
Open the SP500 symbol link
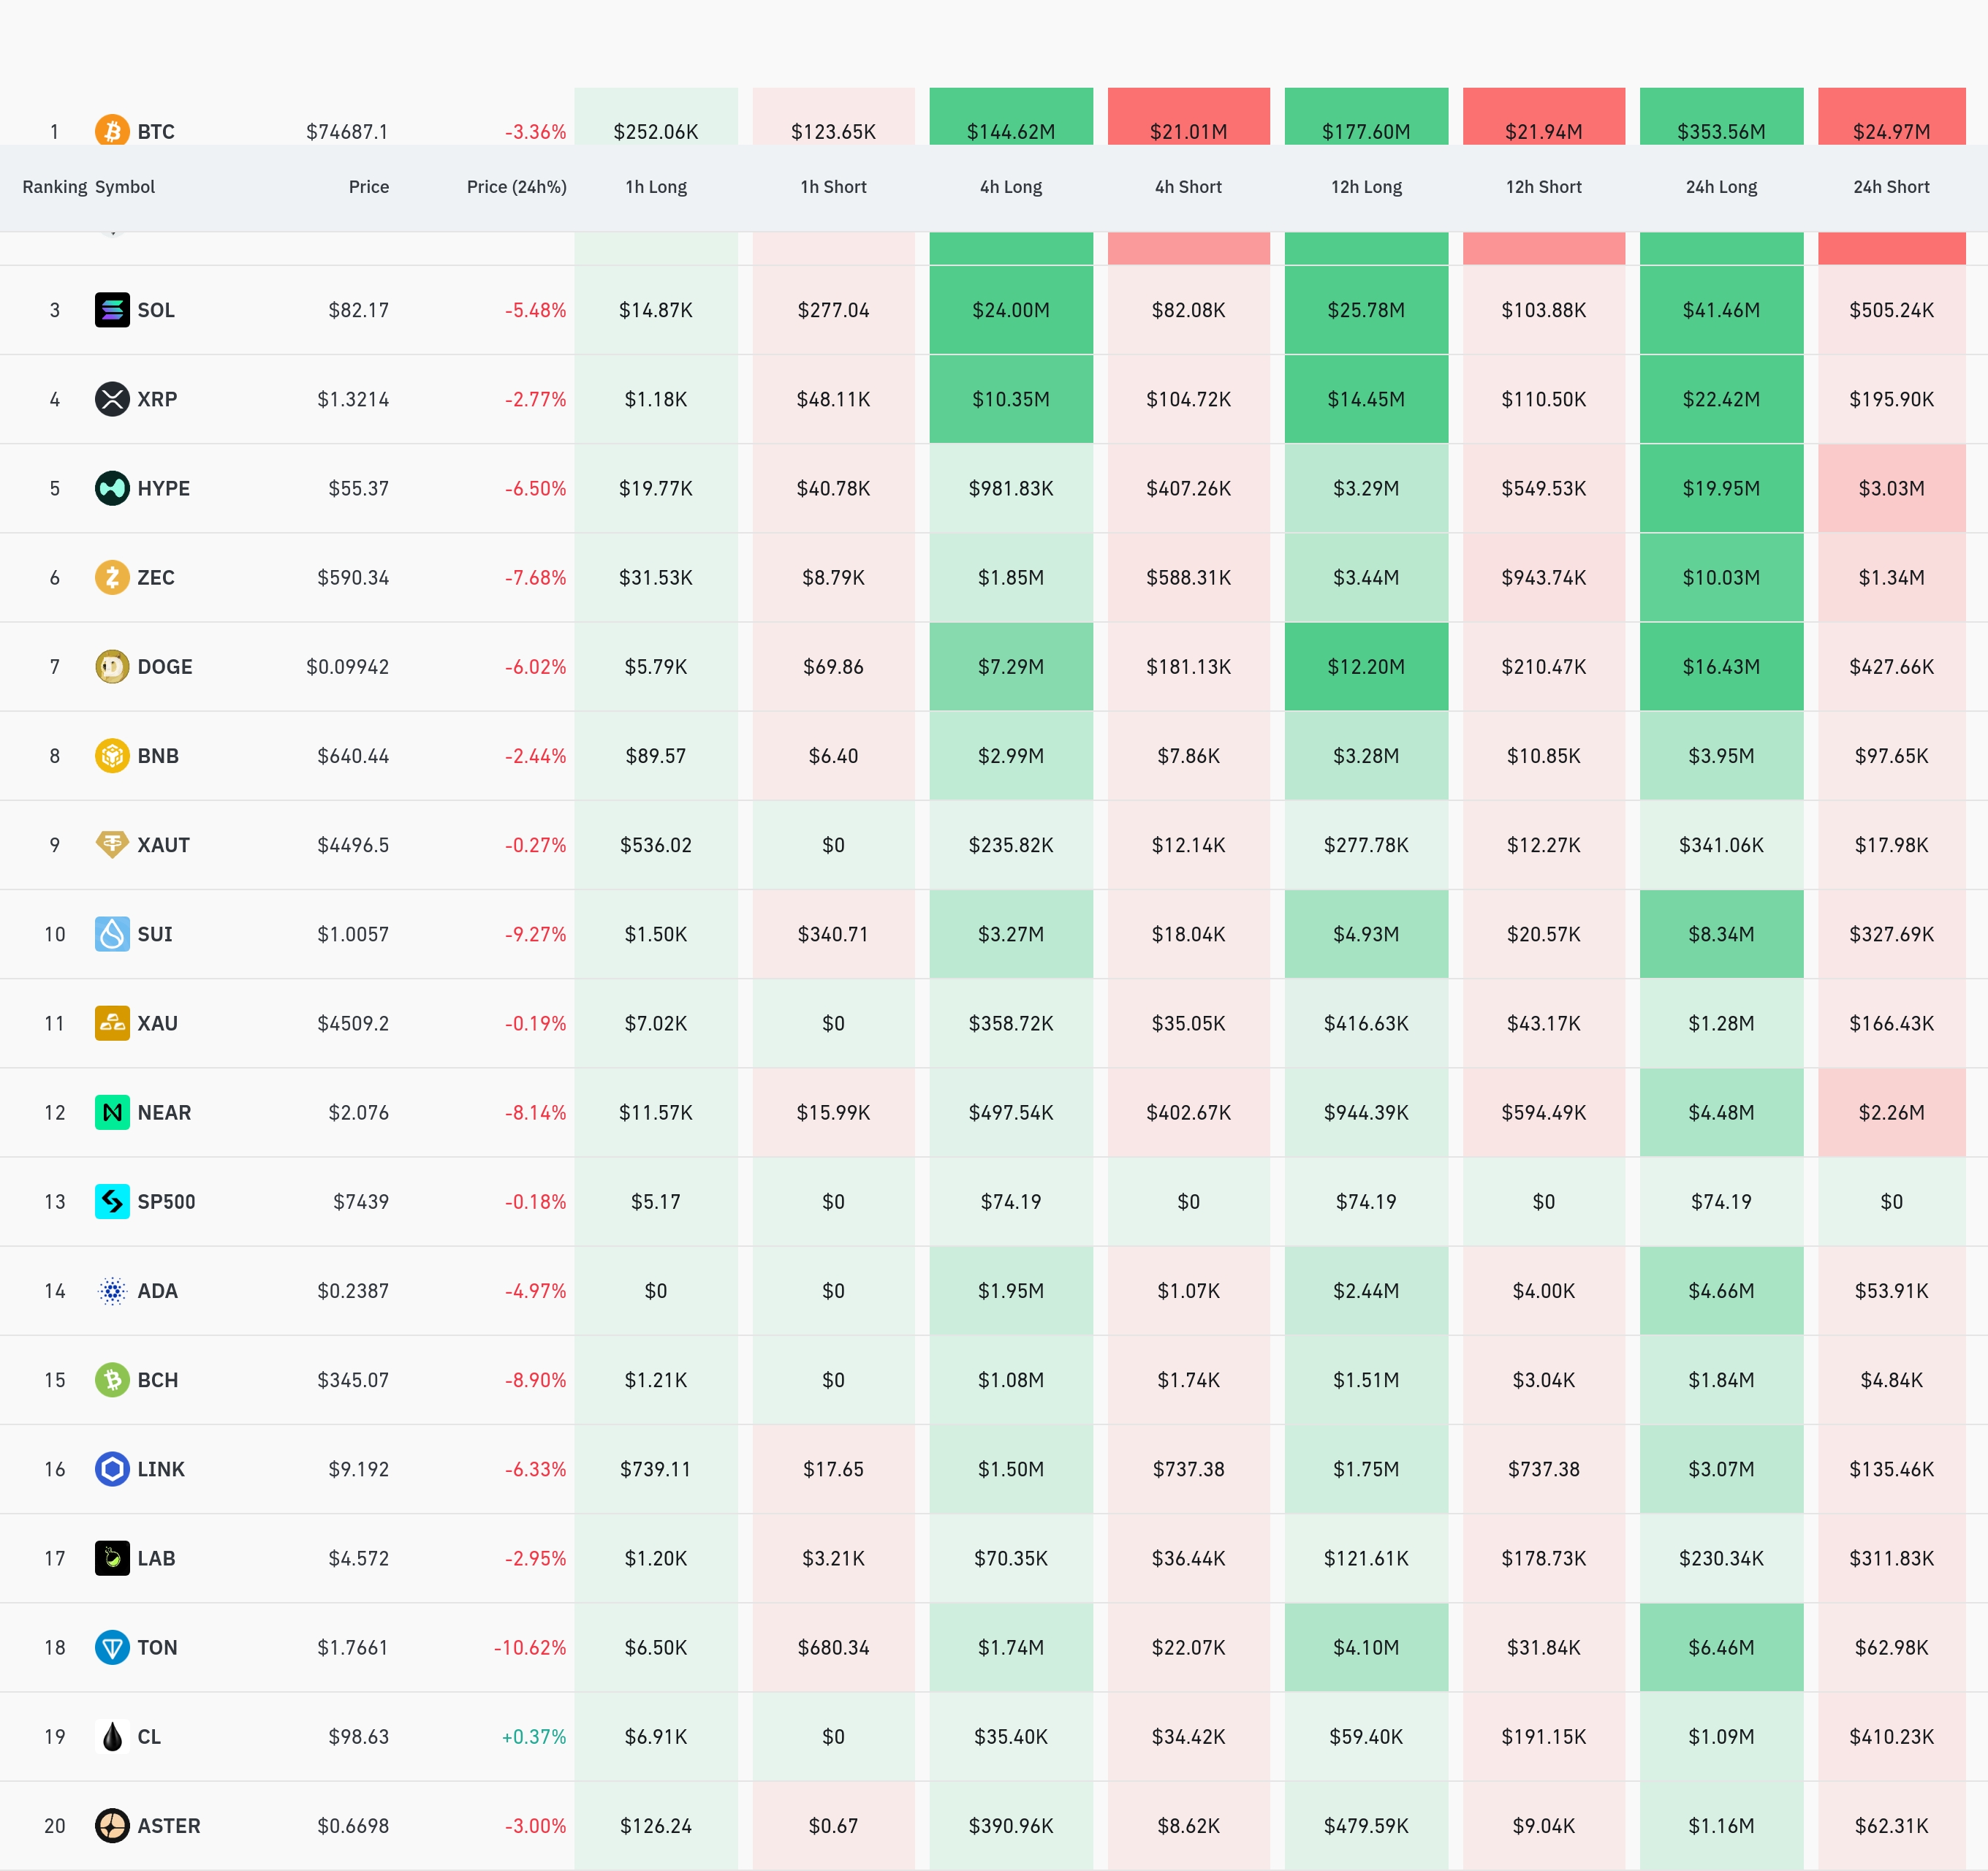[166, 1201]
